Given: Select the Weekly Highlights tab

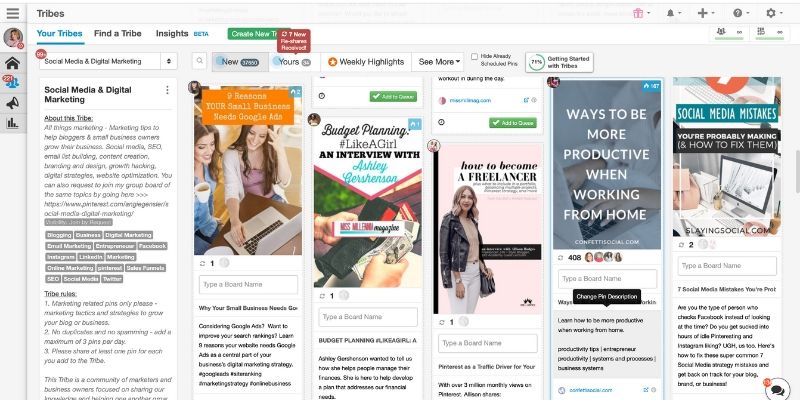Looking at the screenshot, I should pos(366,62).
